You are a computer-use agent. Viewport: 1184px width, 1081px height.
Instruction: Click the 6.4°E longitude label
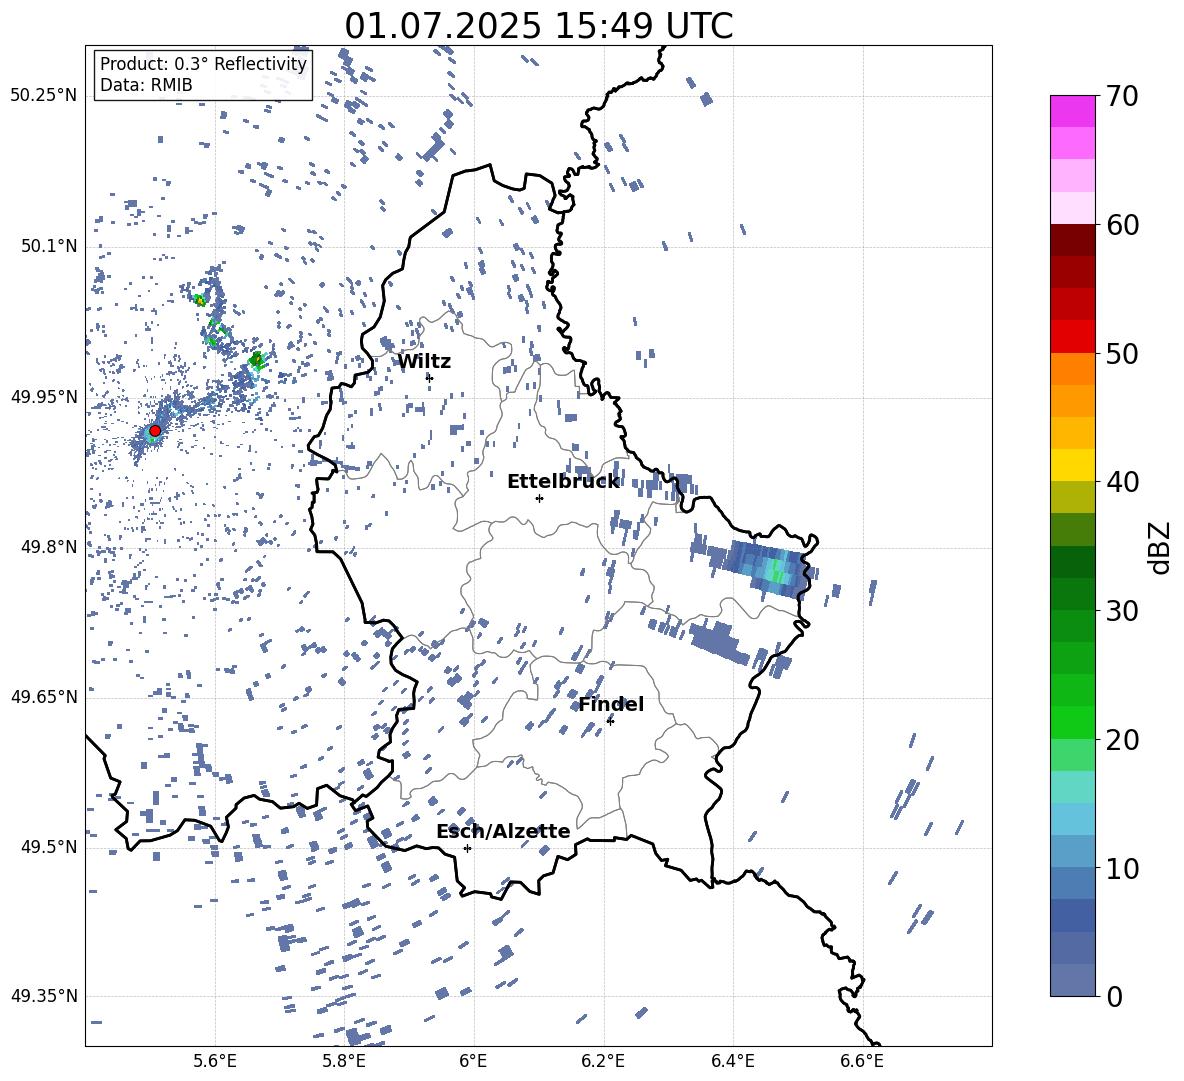732,1061
